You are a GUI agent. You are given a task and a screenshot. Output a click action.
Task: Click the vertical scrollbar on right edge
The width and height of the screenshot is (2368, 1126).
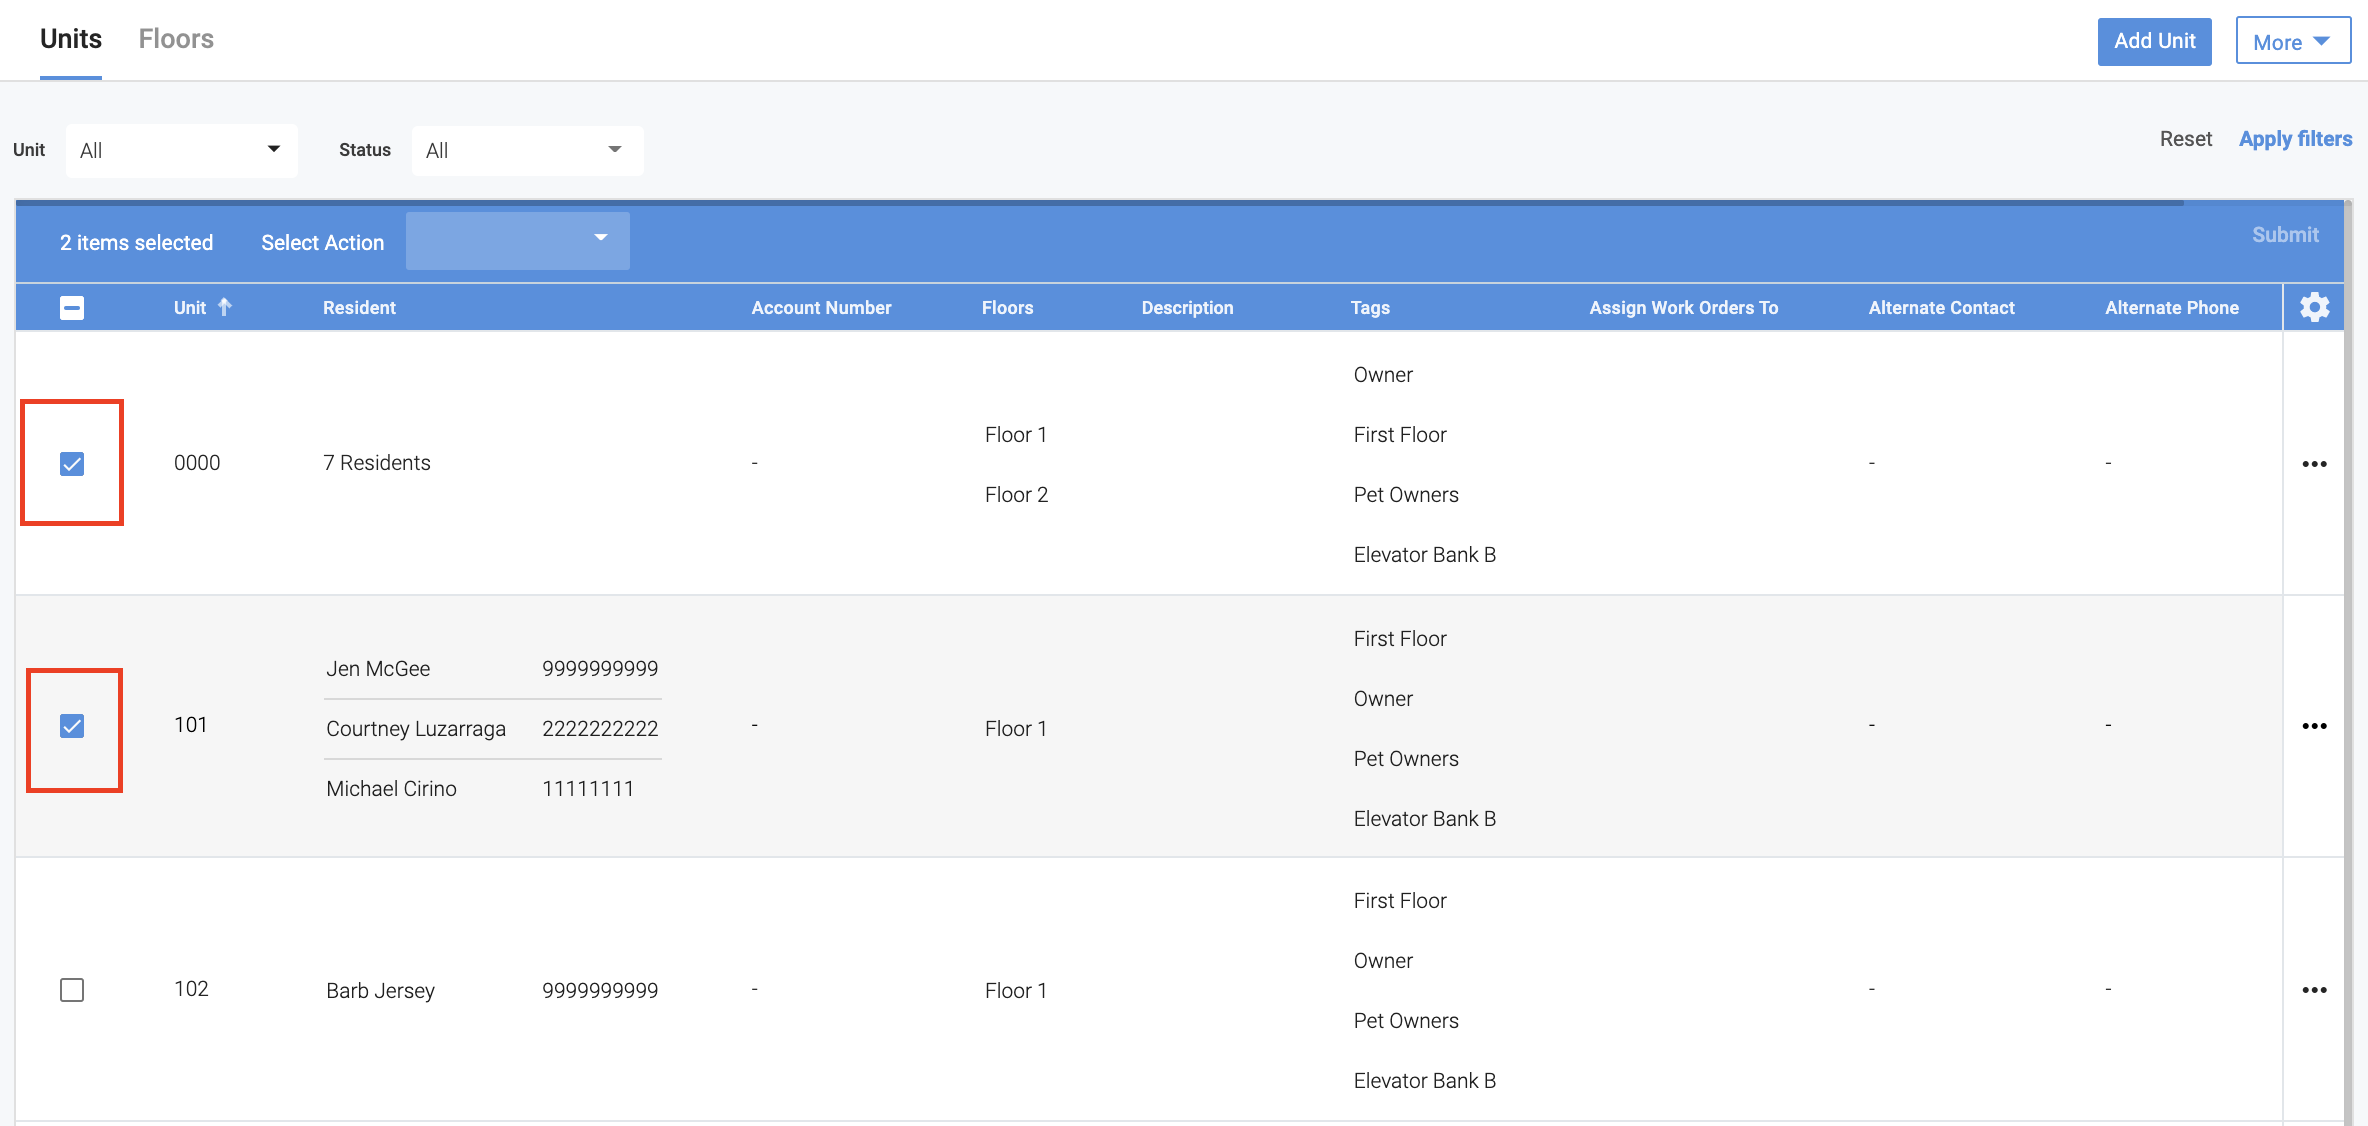point(2349,660)
